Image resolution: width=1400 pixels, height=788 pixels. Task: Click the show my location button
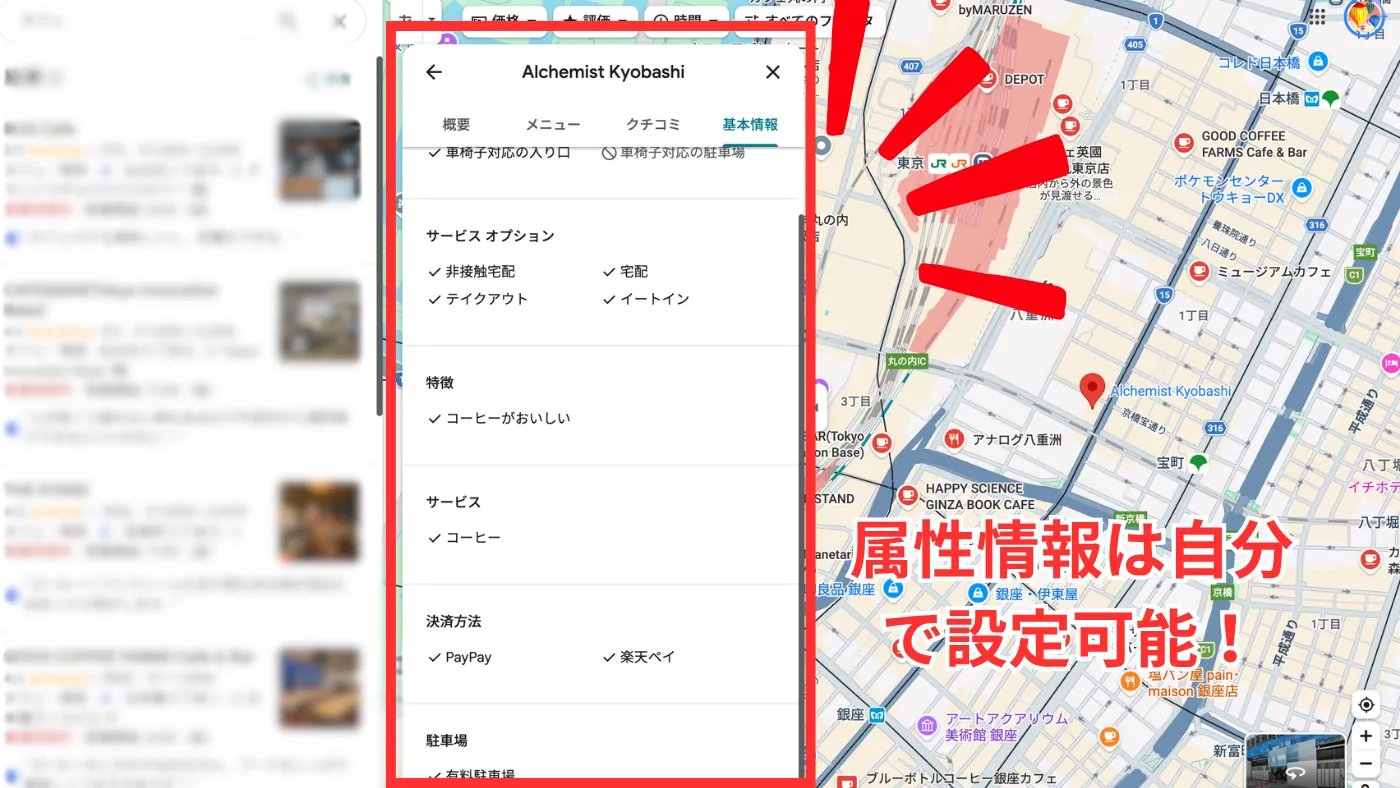1366,705
